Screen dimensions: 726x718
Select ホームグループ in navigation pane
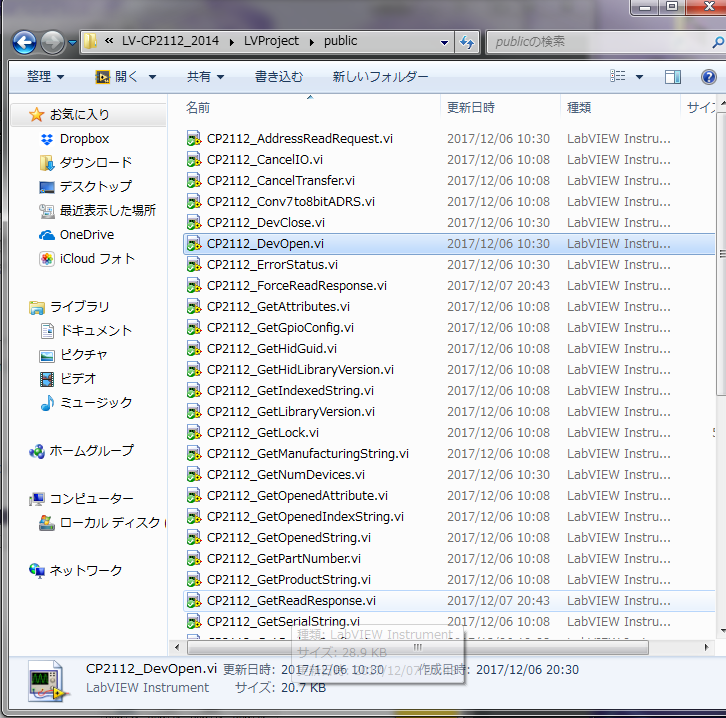pyautogui.click(x=91, y=451)
